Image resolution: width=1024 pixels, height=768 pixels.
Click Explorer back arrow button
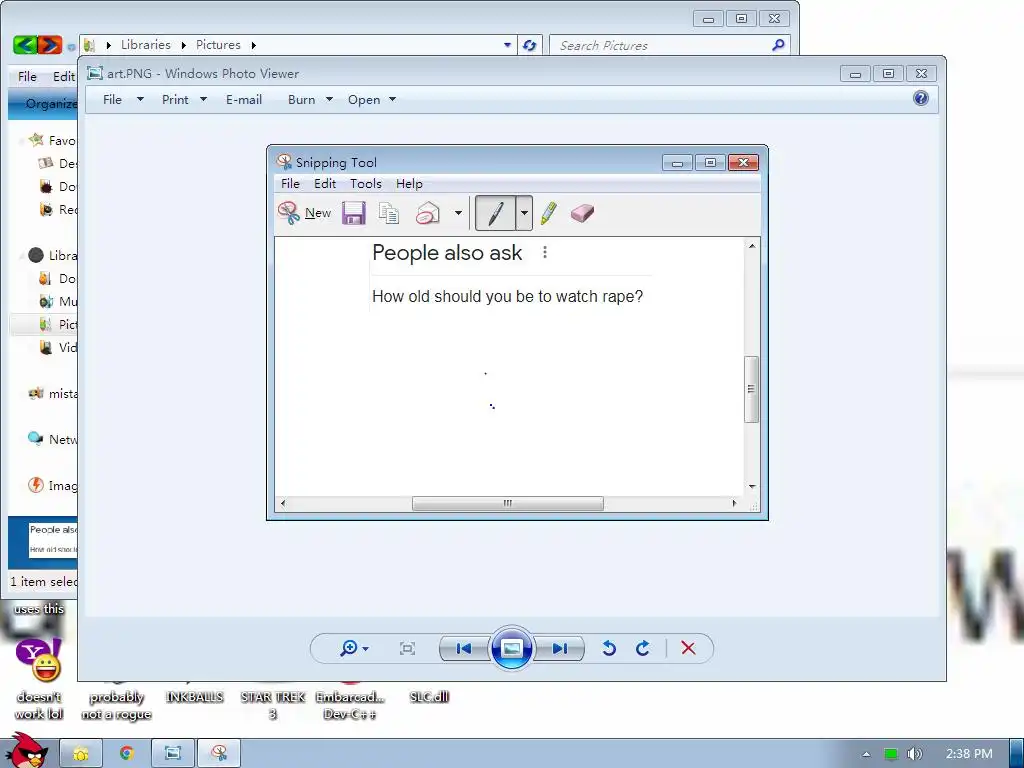[x=25, y=44]
